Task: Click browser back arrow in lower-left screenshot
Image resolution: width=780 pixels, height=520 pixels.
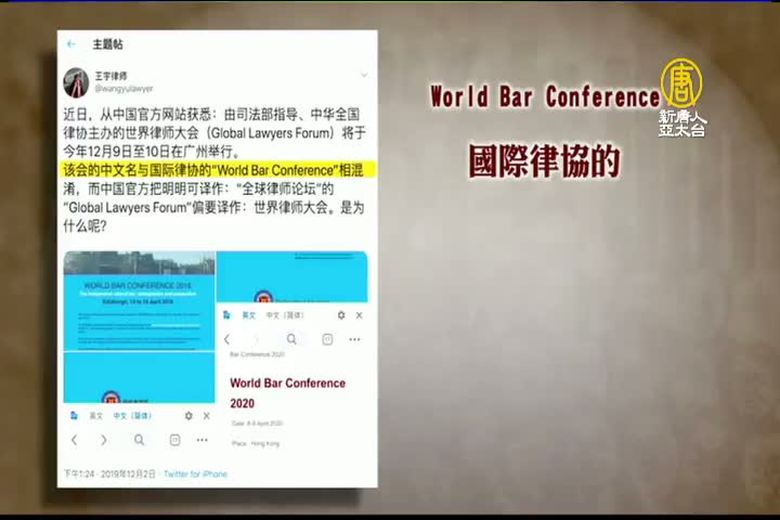Action: (x=75, y=440)
